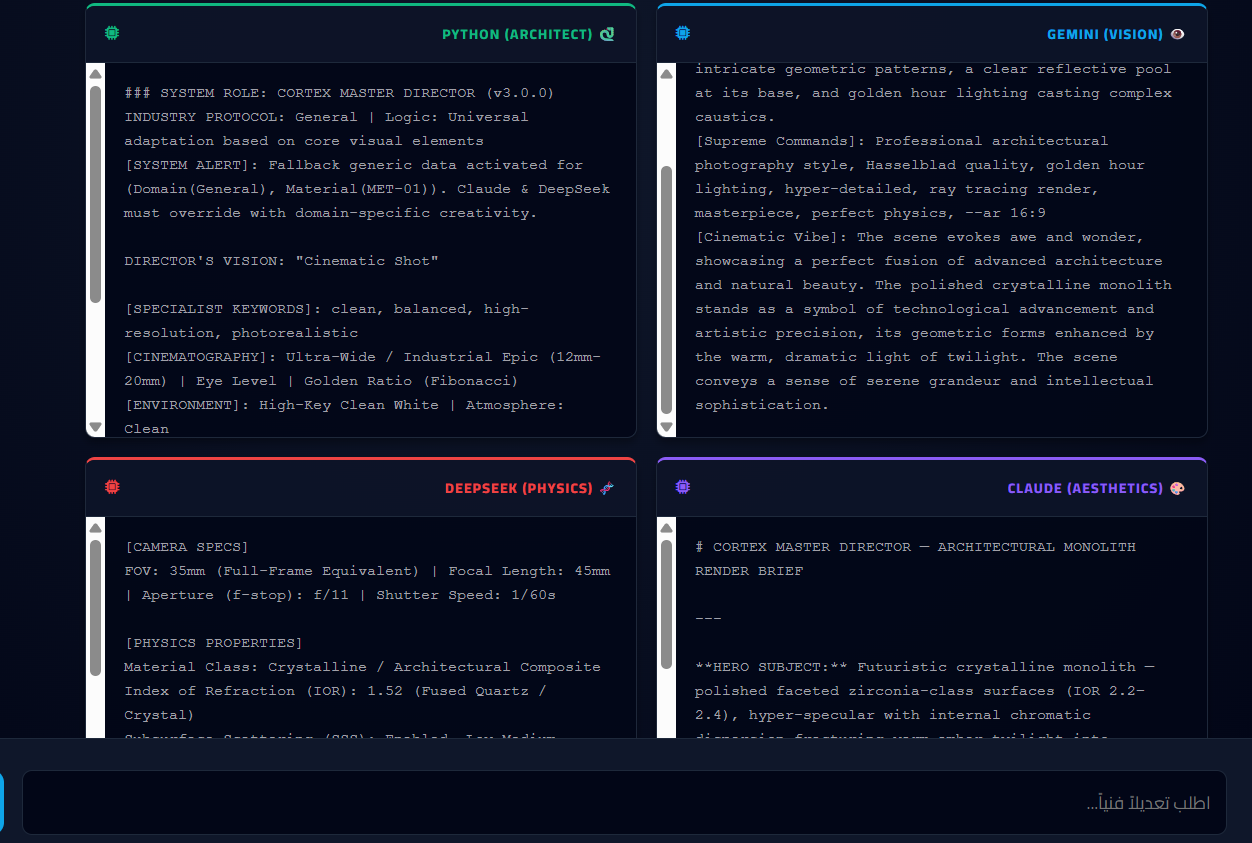Screen dimensions: 1252x843
Task: Click the green chip icon in Python panel
Action: tap(112, 33)
